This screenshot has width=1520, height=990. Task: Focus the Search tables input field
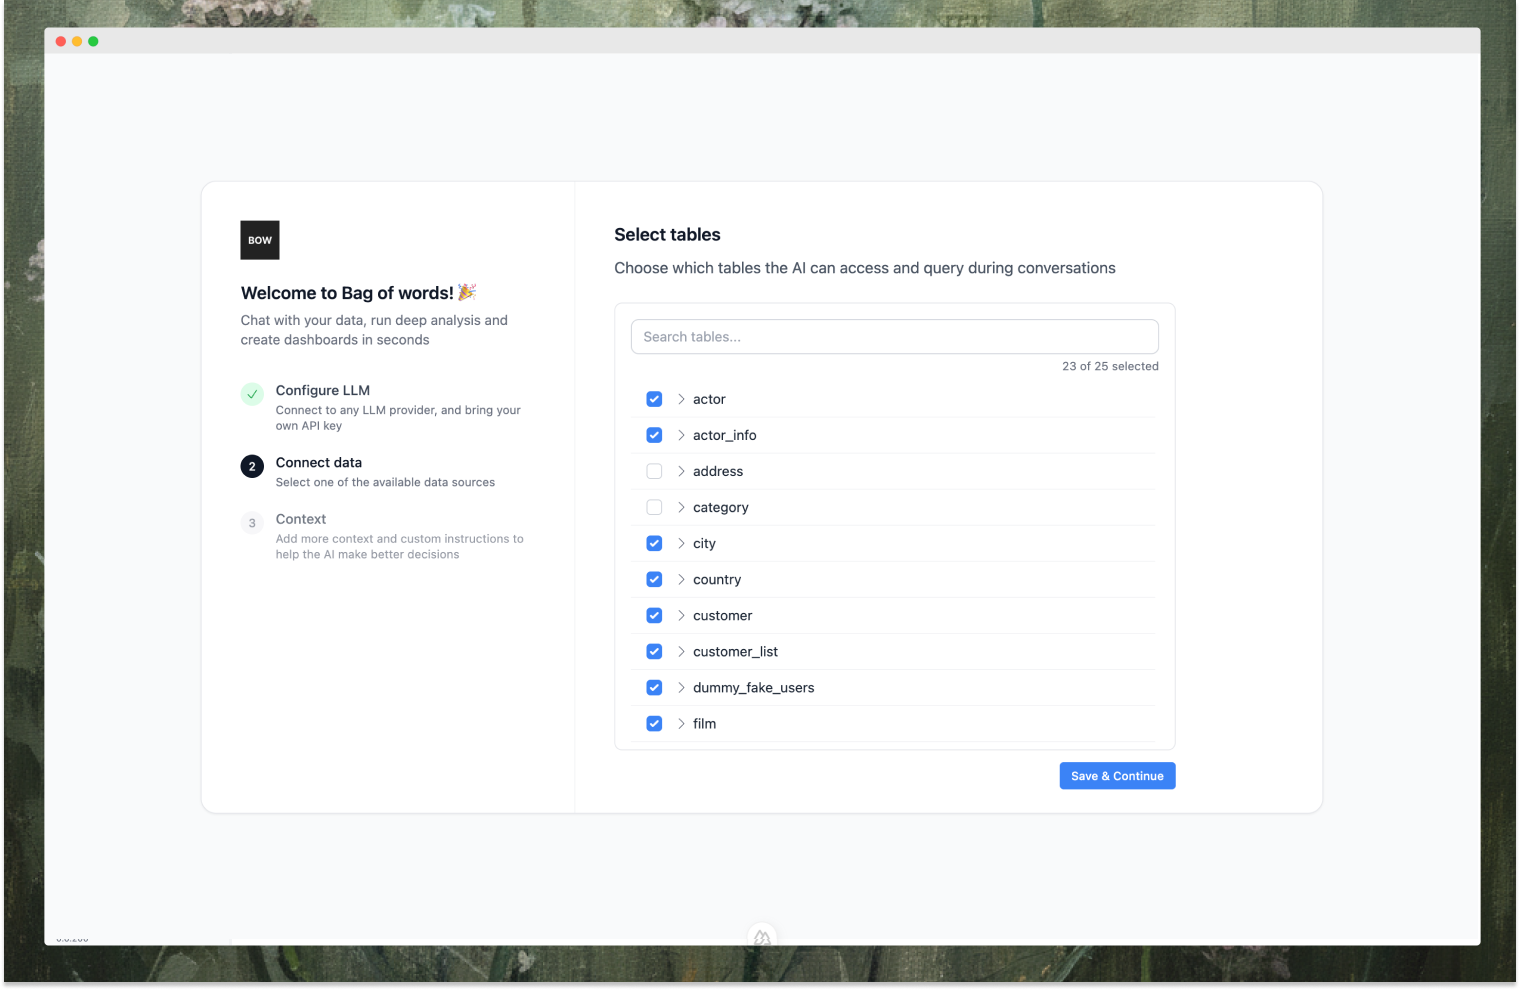tap(894, 337)
